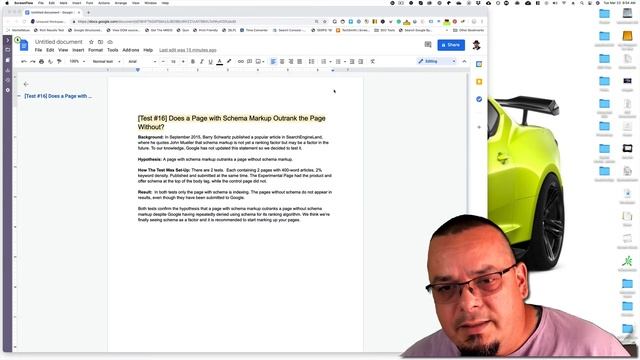Open the Other Bookmarks folder
Viewport: 640px width, 360px height.
pos(468,30)
